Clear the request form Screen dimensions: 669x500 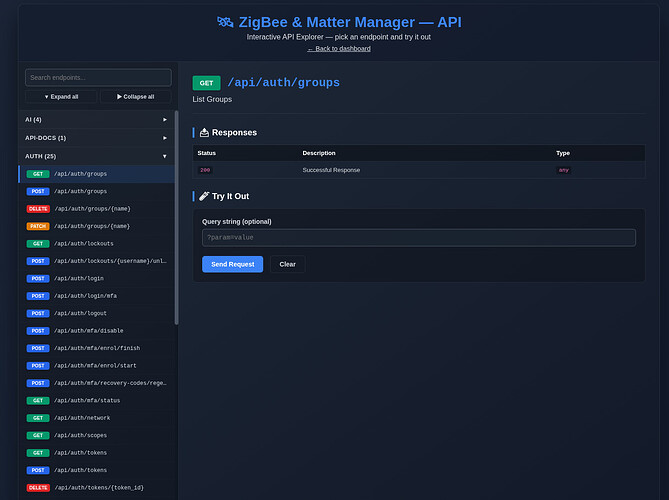click(x=288, y=264)
